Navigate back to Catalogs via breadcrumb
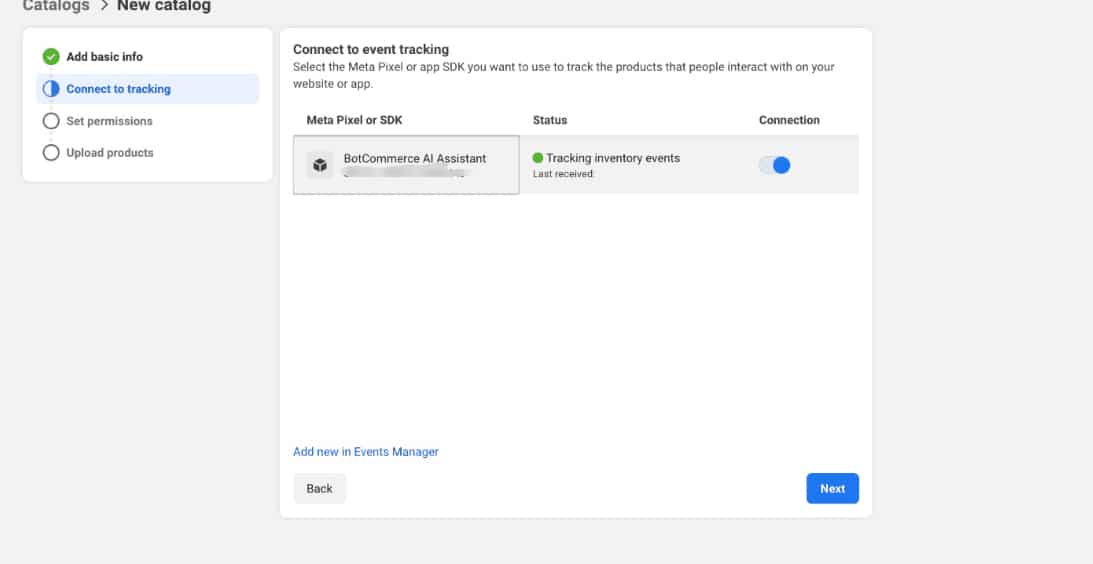This screenshot has width=1093, height=564. tap(58, 6)
